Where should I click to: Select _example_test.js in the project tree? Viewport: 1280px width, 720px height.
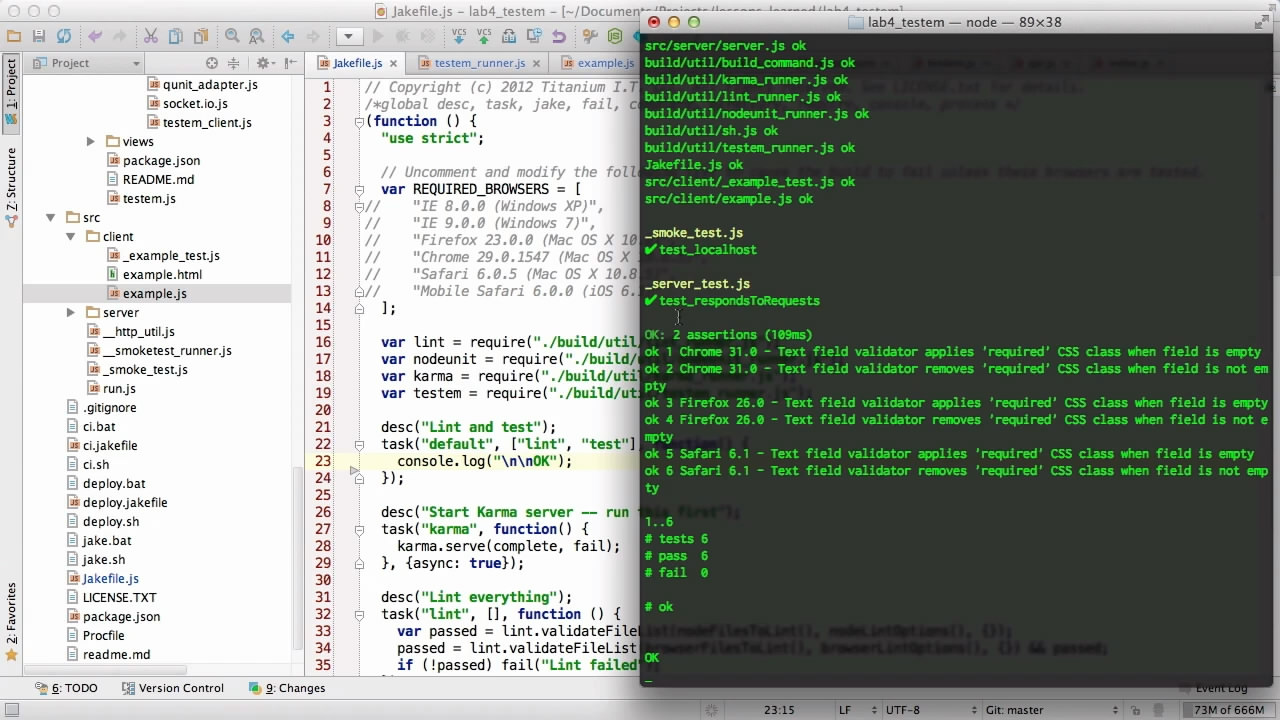(x=171, y=256)
